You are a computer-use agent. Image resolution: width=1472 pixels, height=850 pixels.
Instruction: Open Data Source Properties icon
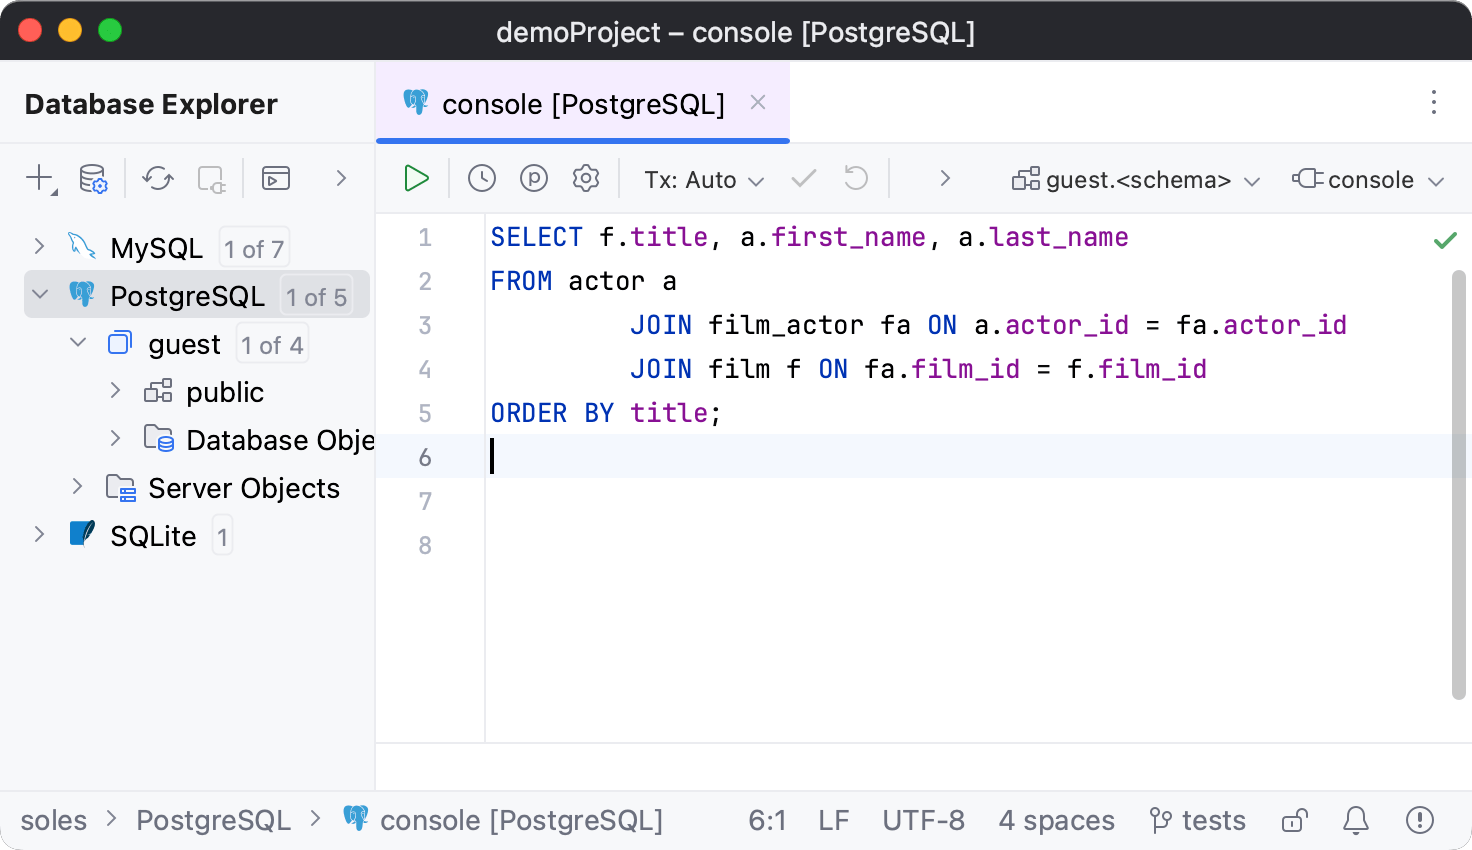[92, 178]
